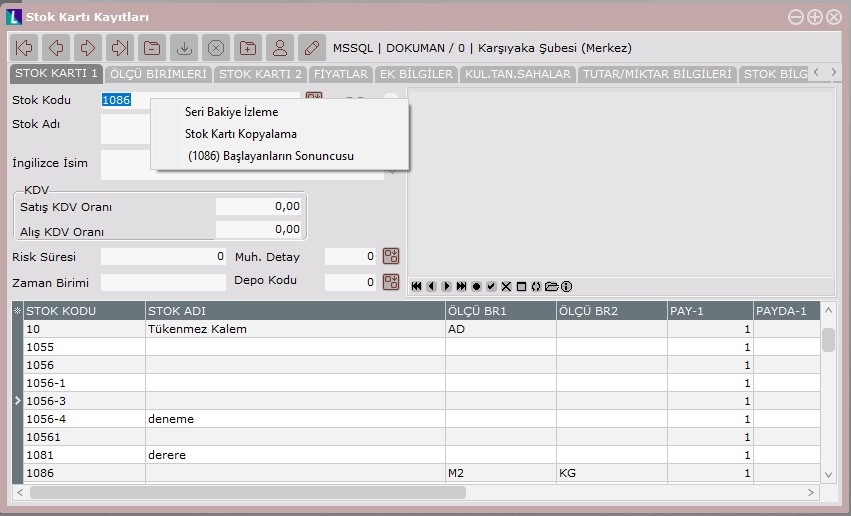Open the FİYATLAR tab
Screen dimensions: 851x516
[x=340, y=74]
